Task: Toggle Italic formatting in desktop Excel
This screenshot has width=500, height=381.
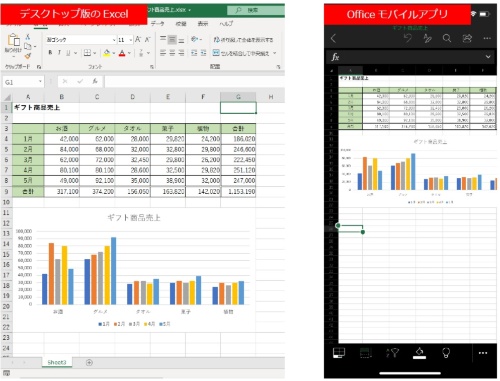Action: 59,52
